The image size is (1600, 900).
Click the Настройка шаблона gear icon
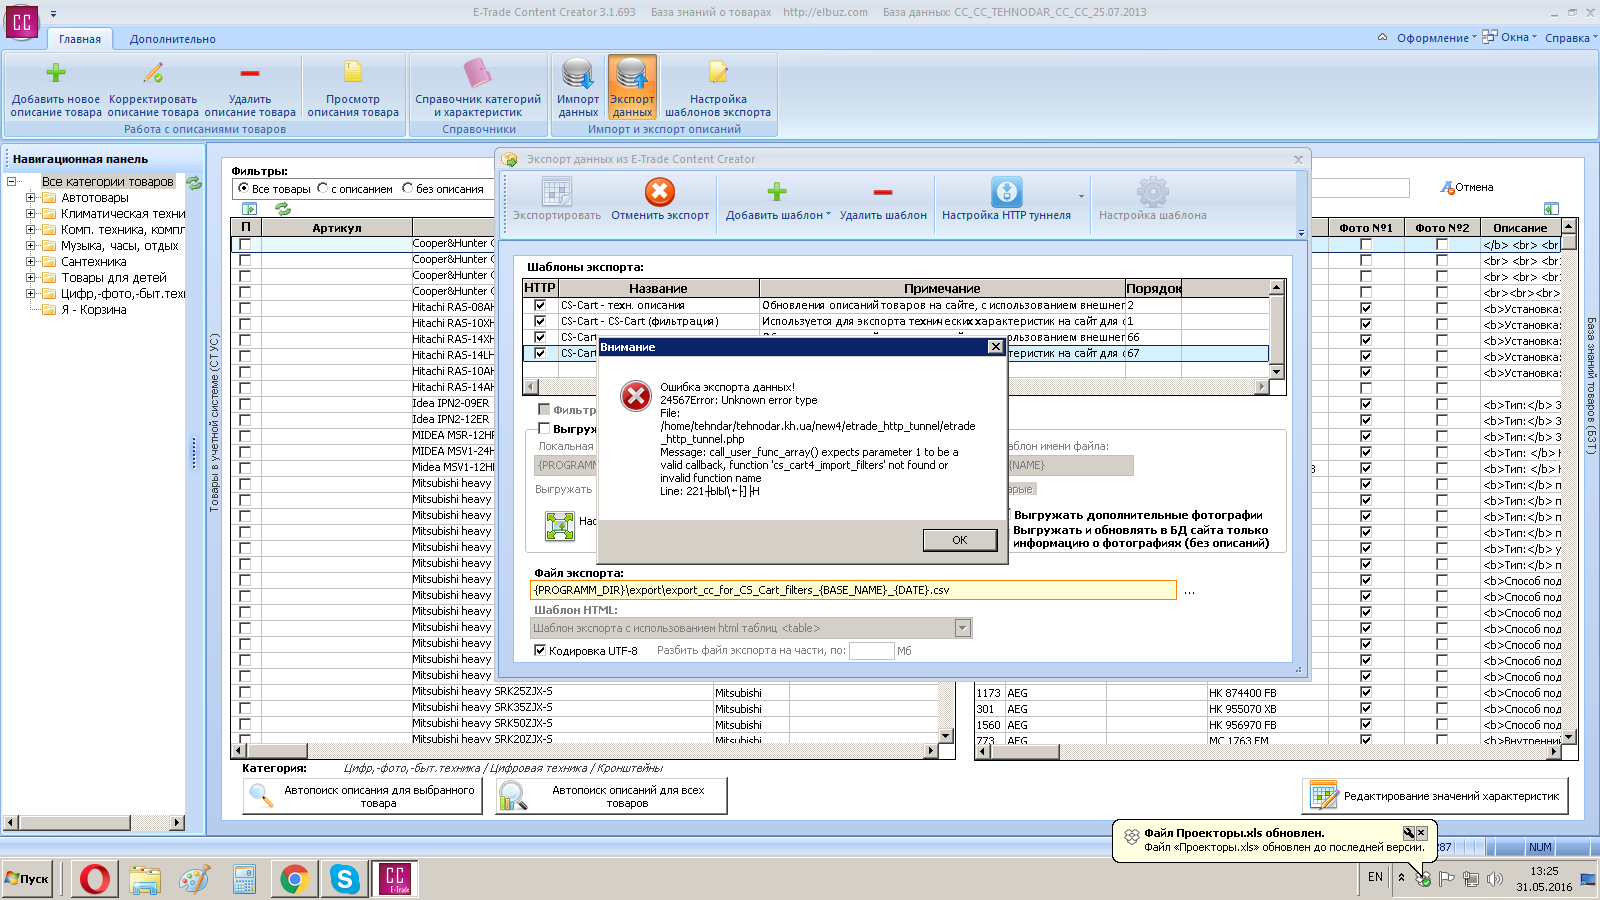pos(1153,192)
